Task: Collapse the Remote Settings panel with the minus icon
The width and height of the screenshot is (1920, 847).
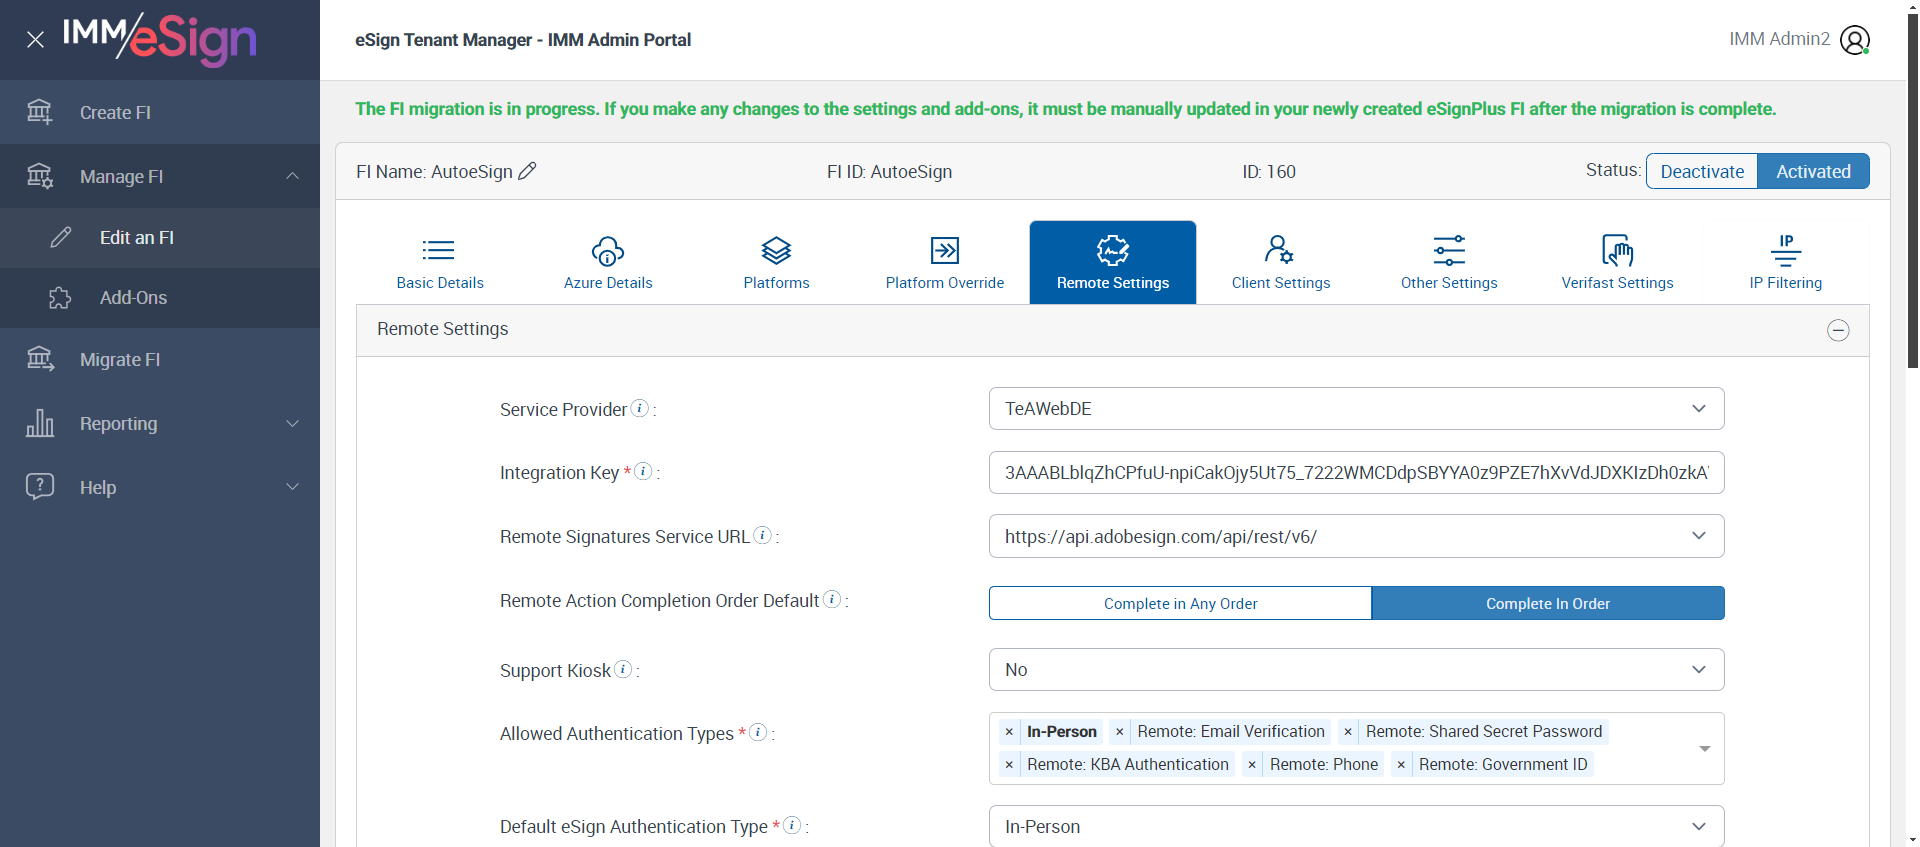Action: [x=1837, y=330]
